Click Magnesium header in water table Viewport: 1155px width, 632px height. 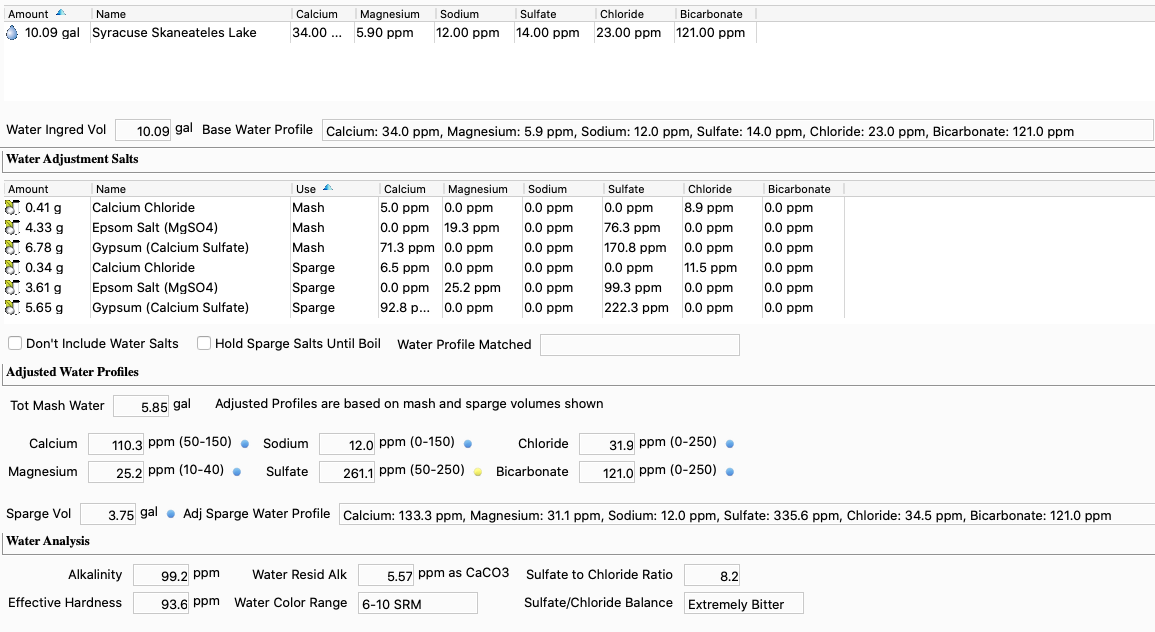395,14
